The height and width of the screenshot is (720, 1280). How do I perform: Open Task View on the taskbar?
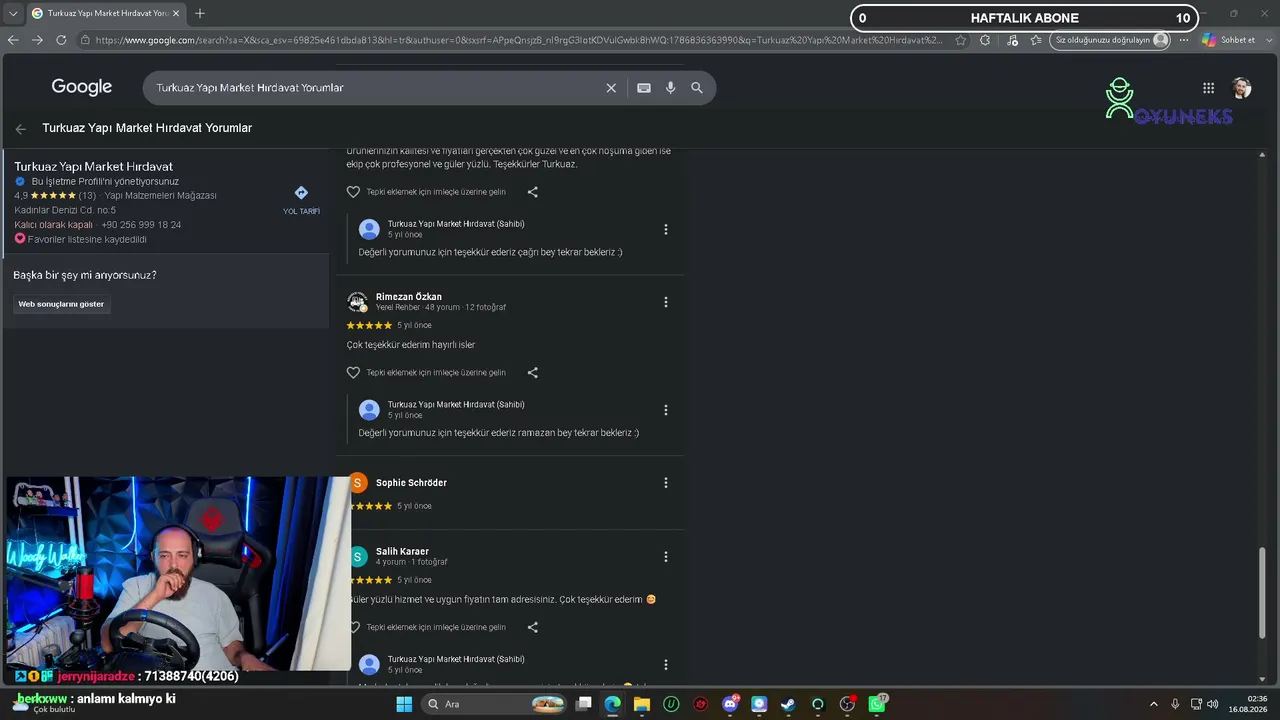pyautogui.click(x=584, y=704)
